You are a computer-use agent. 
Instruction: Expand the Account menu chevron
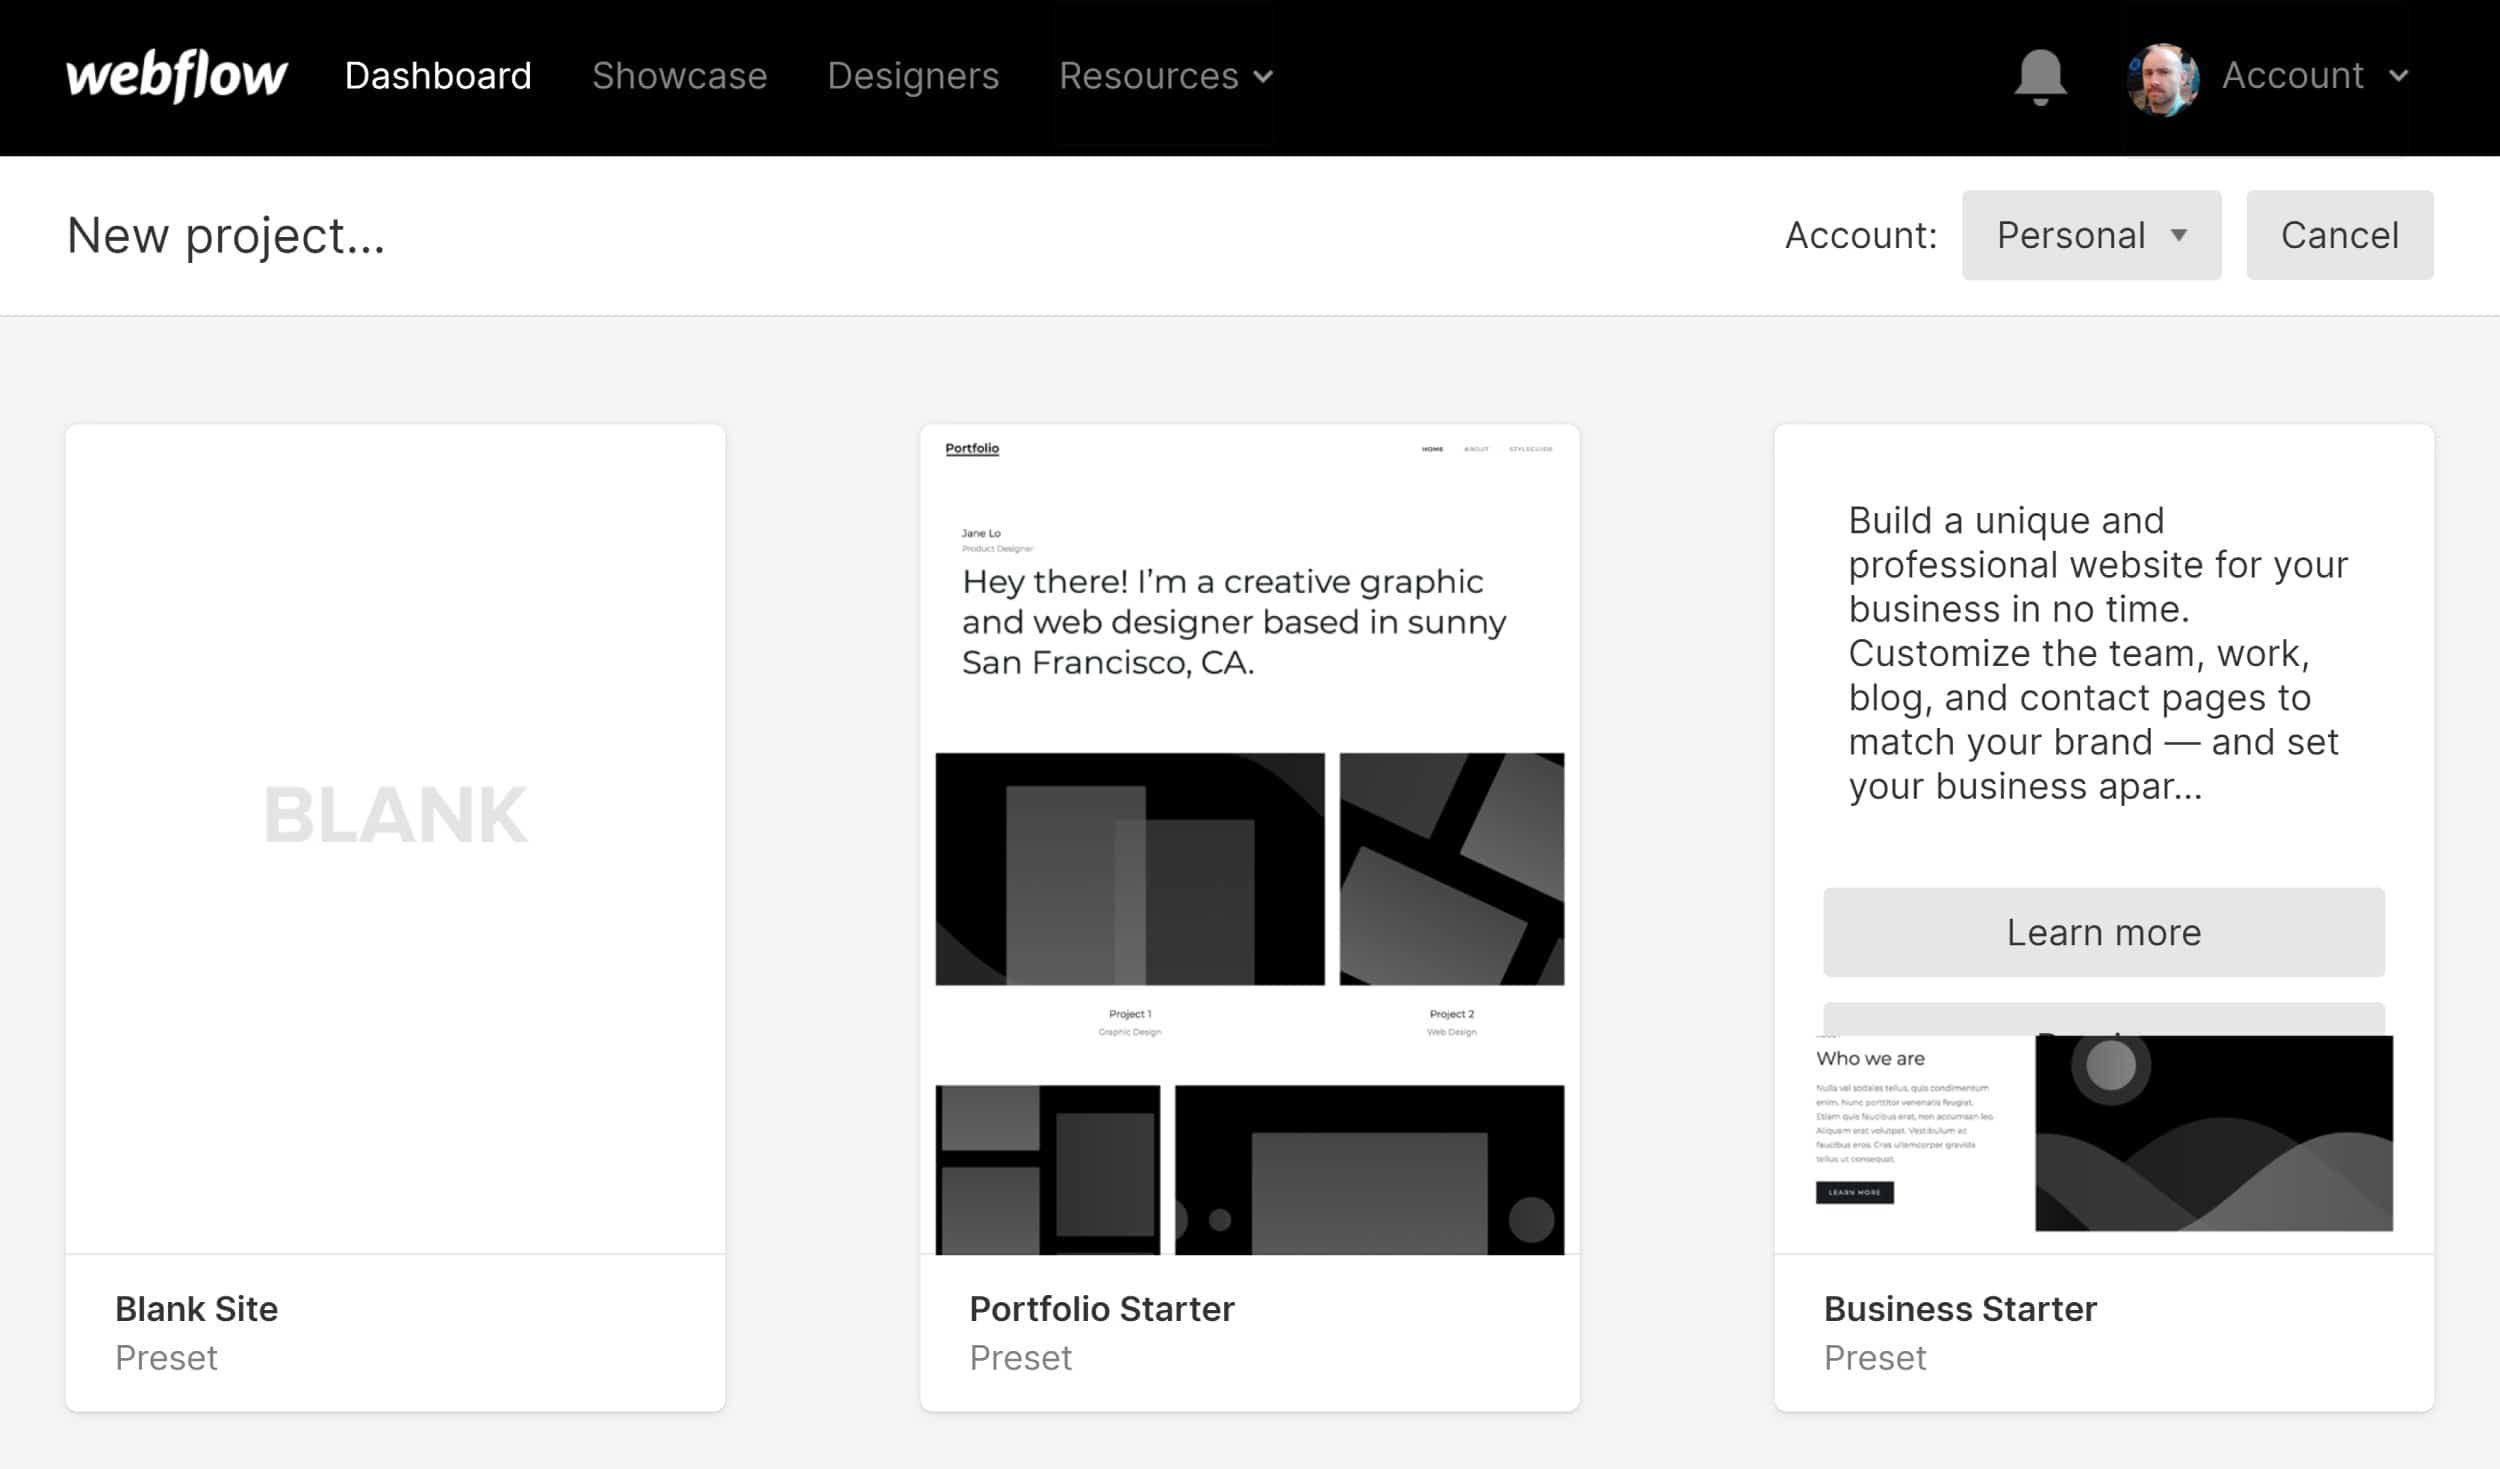click(2399, 76)
